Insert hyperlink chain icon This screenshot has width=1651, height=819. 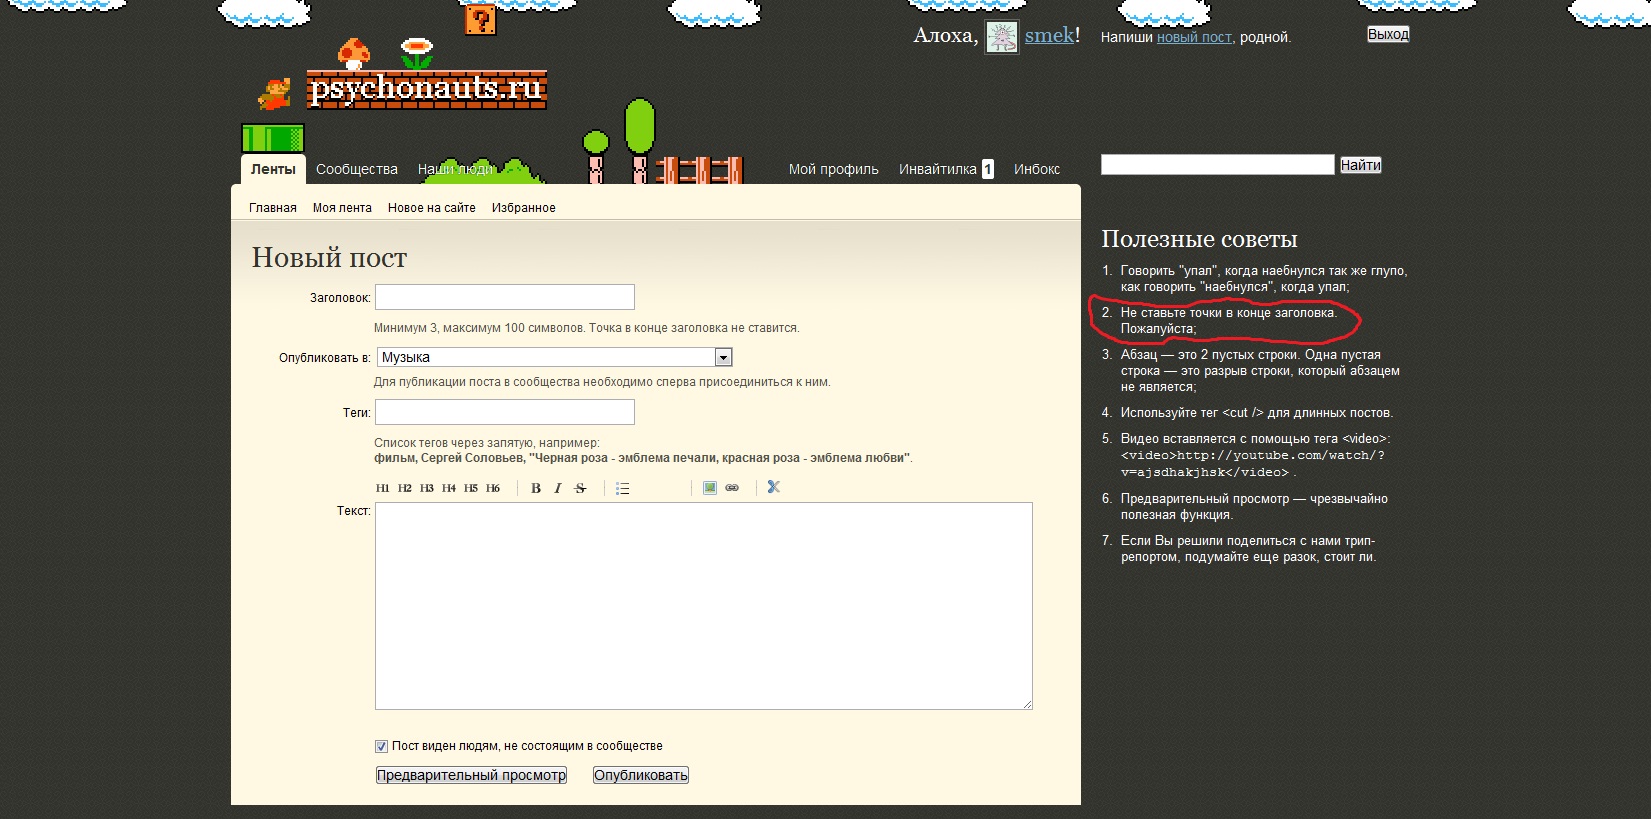732,488
